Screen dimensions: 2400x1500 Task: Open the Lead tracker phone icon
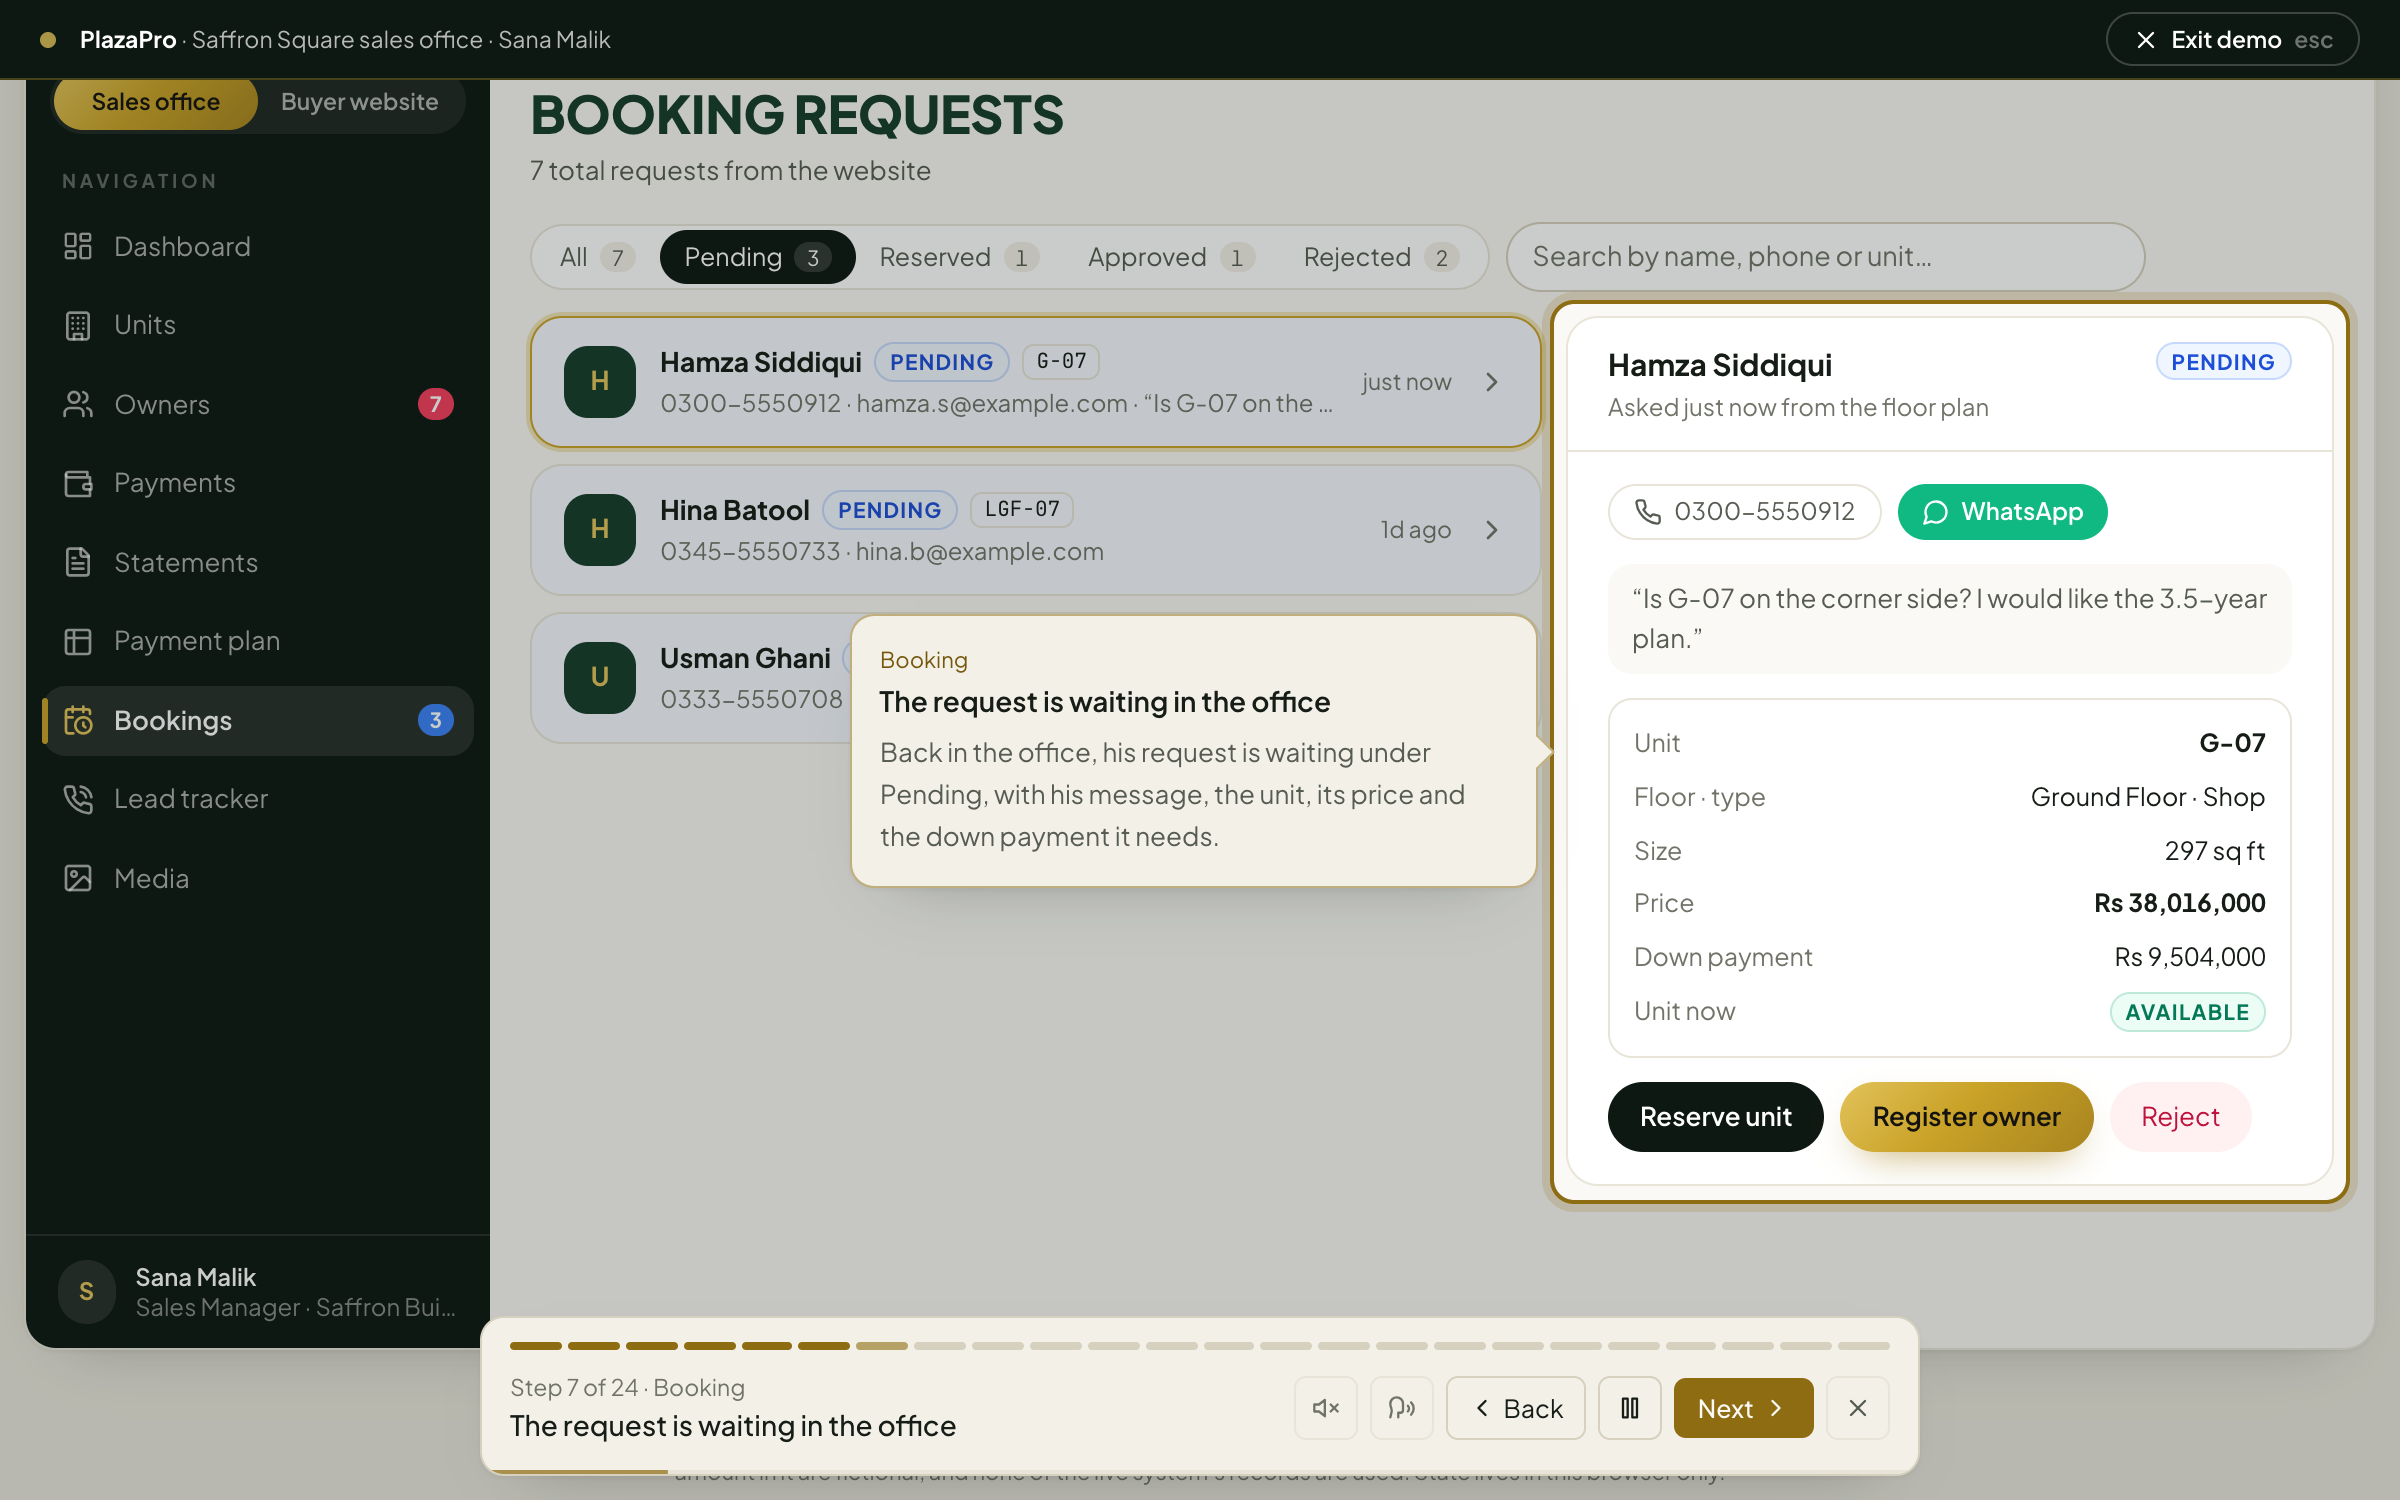[78, 799]
